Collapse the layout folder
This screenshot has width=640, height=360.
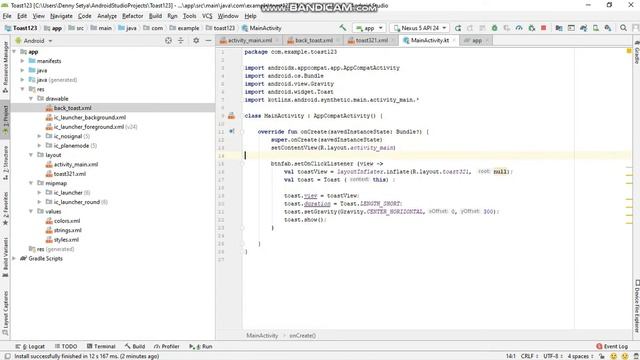(31, 155)
